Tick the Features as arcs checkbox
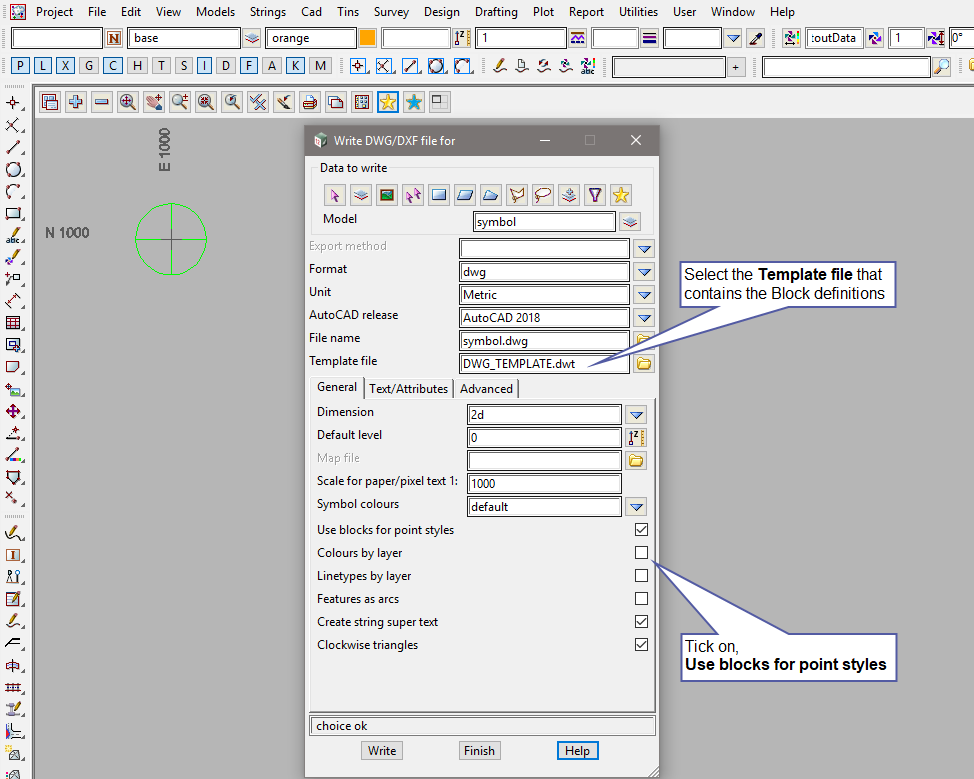This screenshot has width=974, height=779. (641, 599)
